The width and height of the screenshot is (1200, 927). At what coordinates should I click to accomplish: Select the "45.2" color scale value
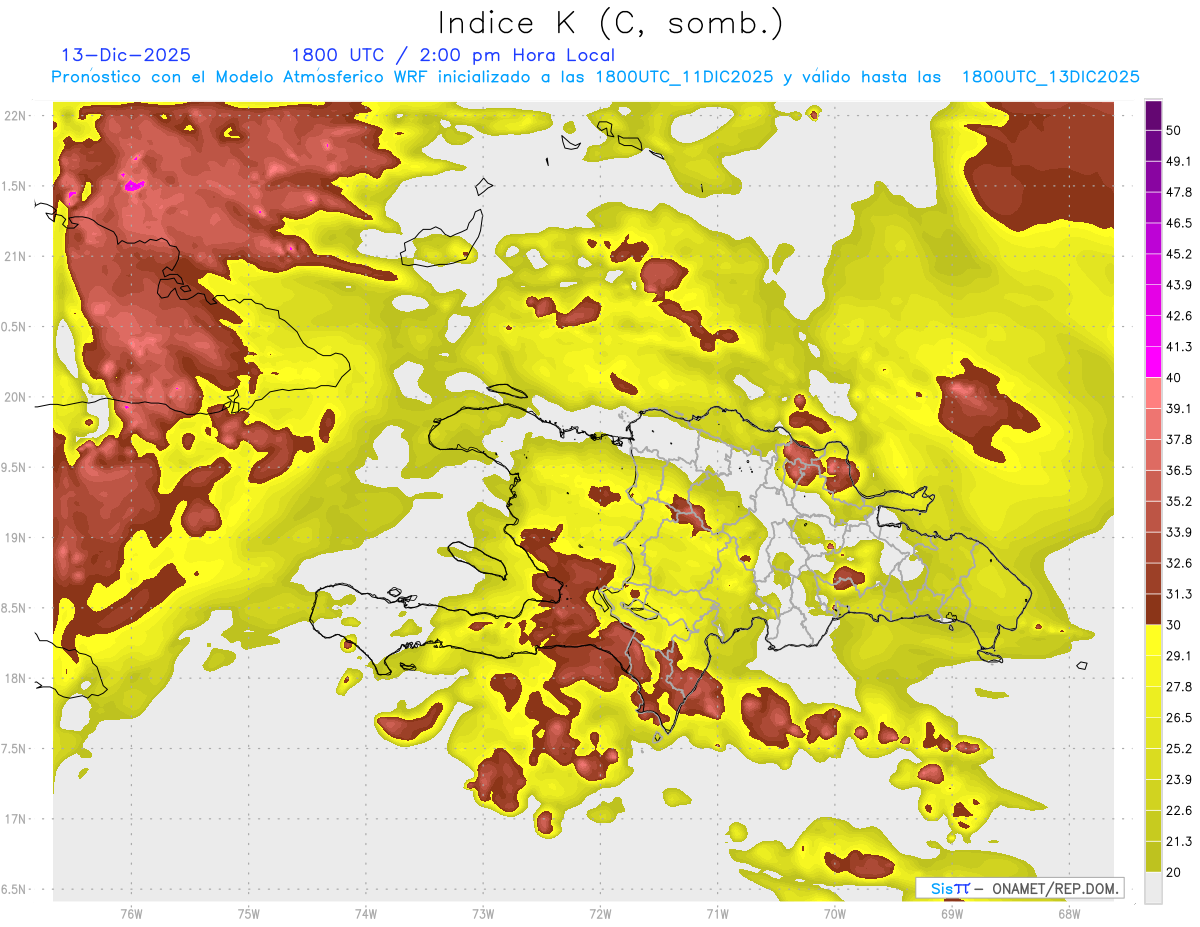click(x=1179, y=254)
